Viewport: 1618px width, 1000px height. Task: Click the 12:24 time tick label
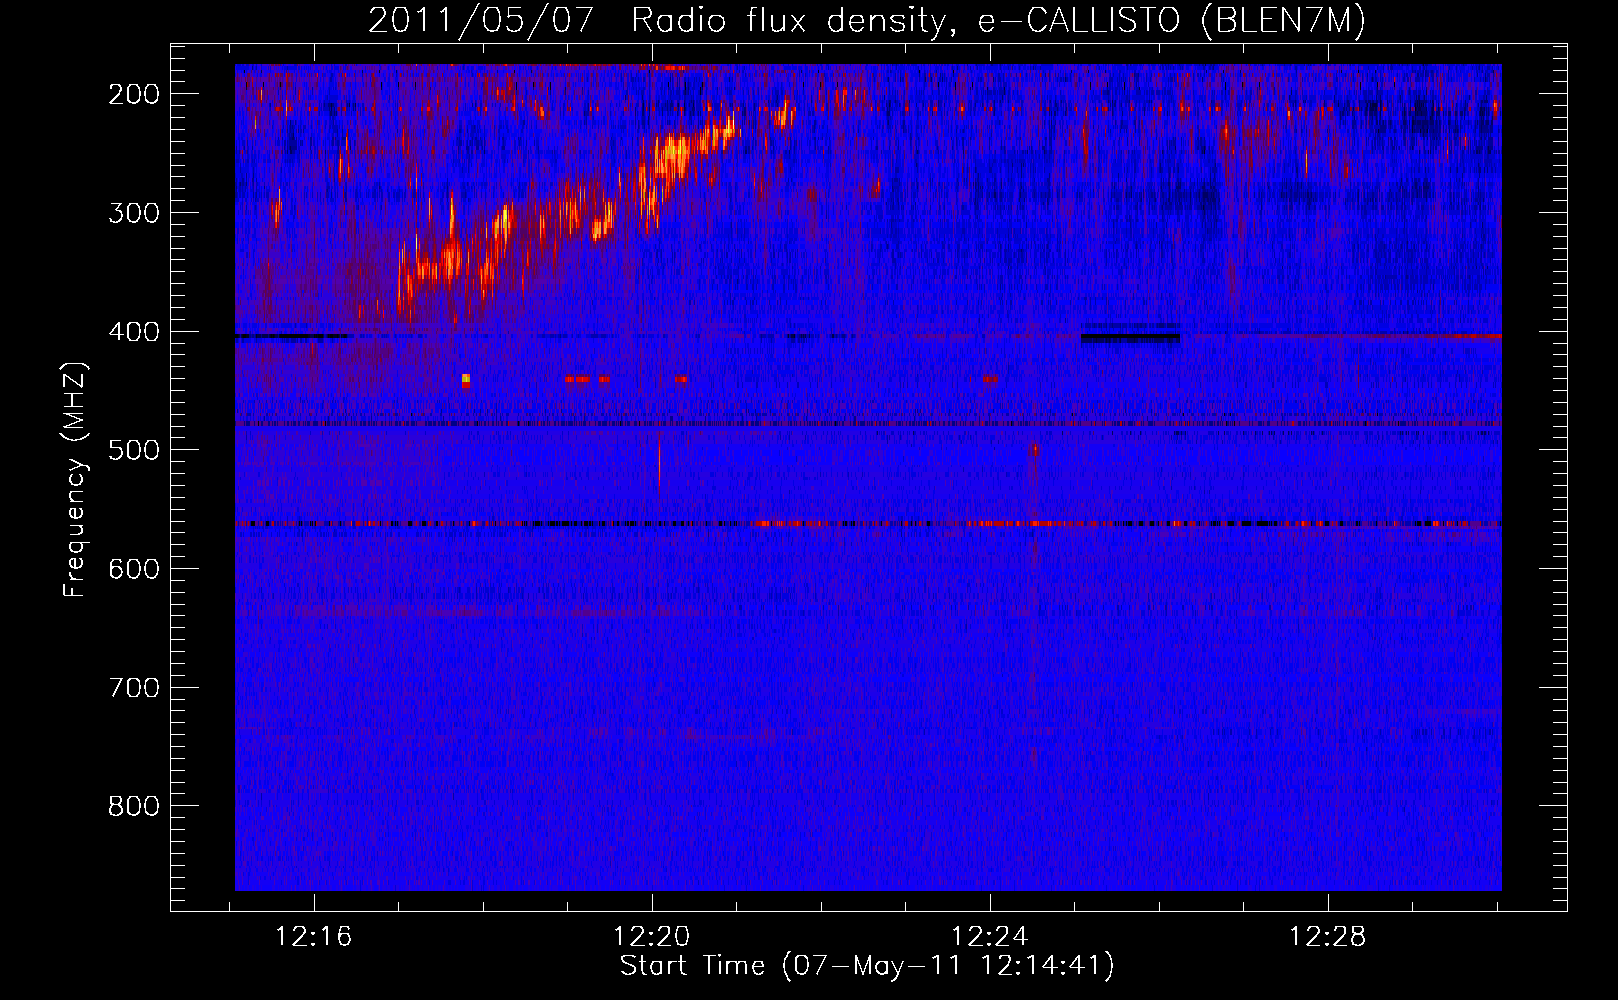point(990,937)
